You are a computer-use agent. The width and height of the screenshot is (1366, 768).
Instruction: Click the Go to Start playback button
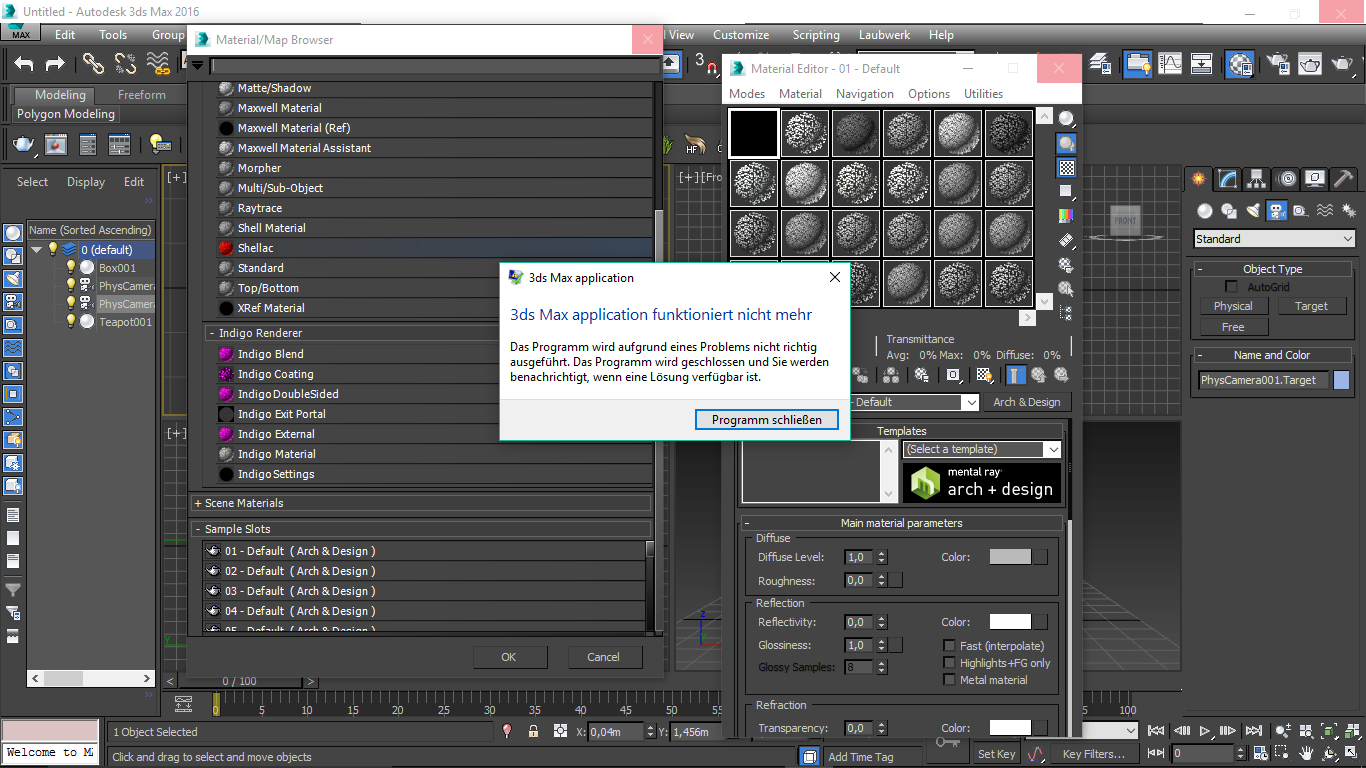[x=1156, y=732]
